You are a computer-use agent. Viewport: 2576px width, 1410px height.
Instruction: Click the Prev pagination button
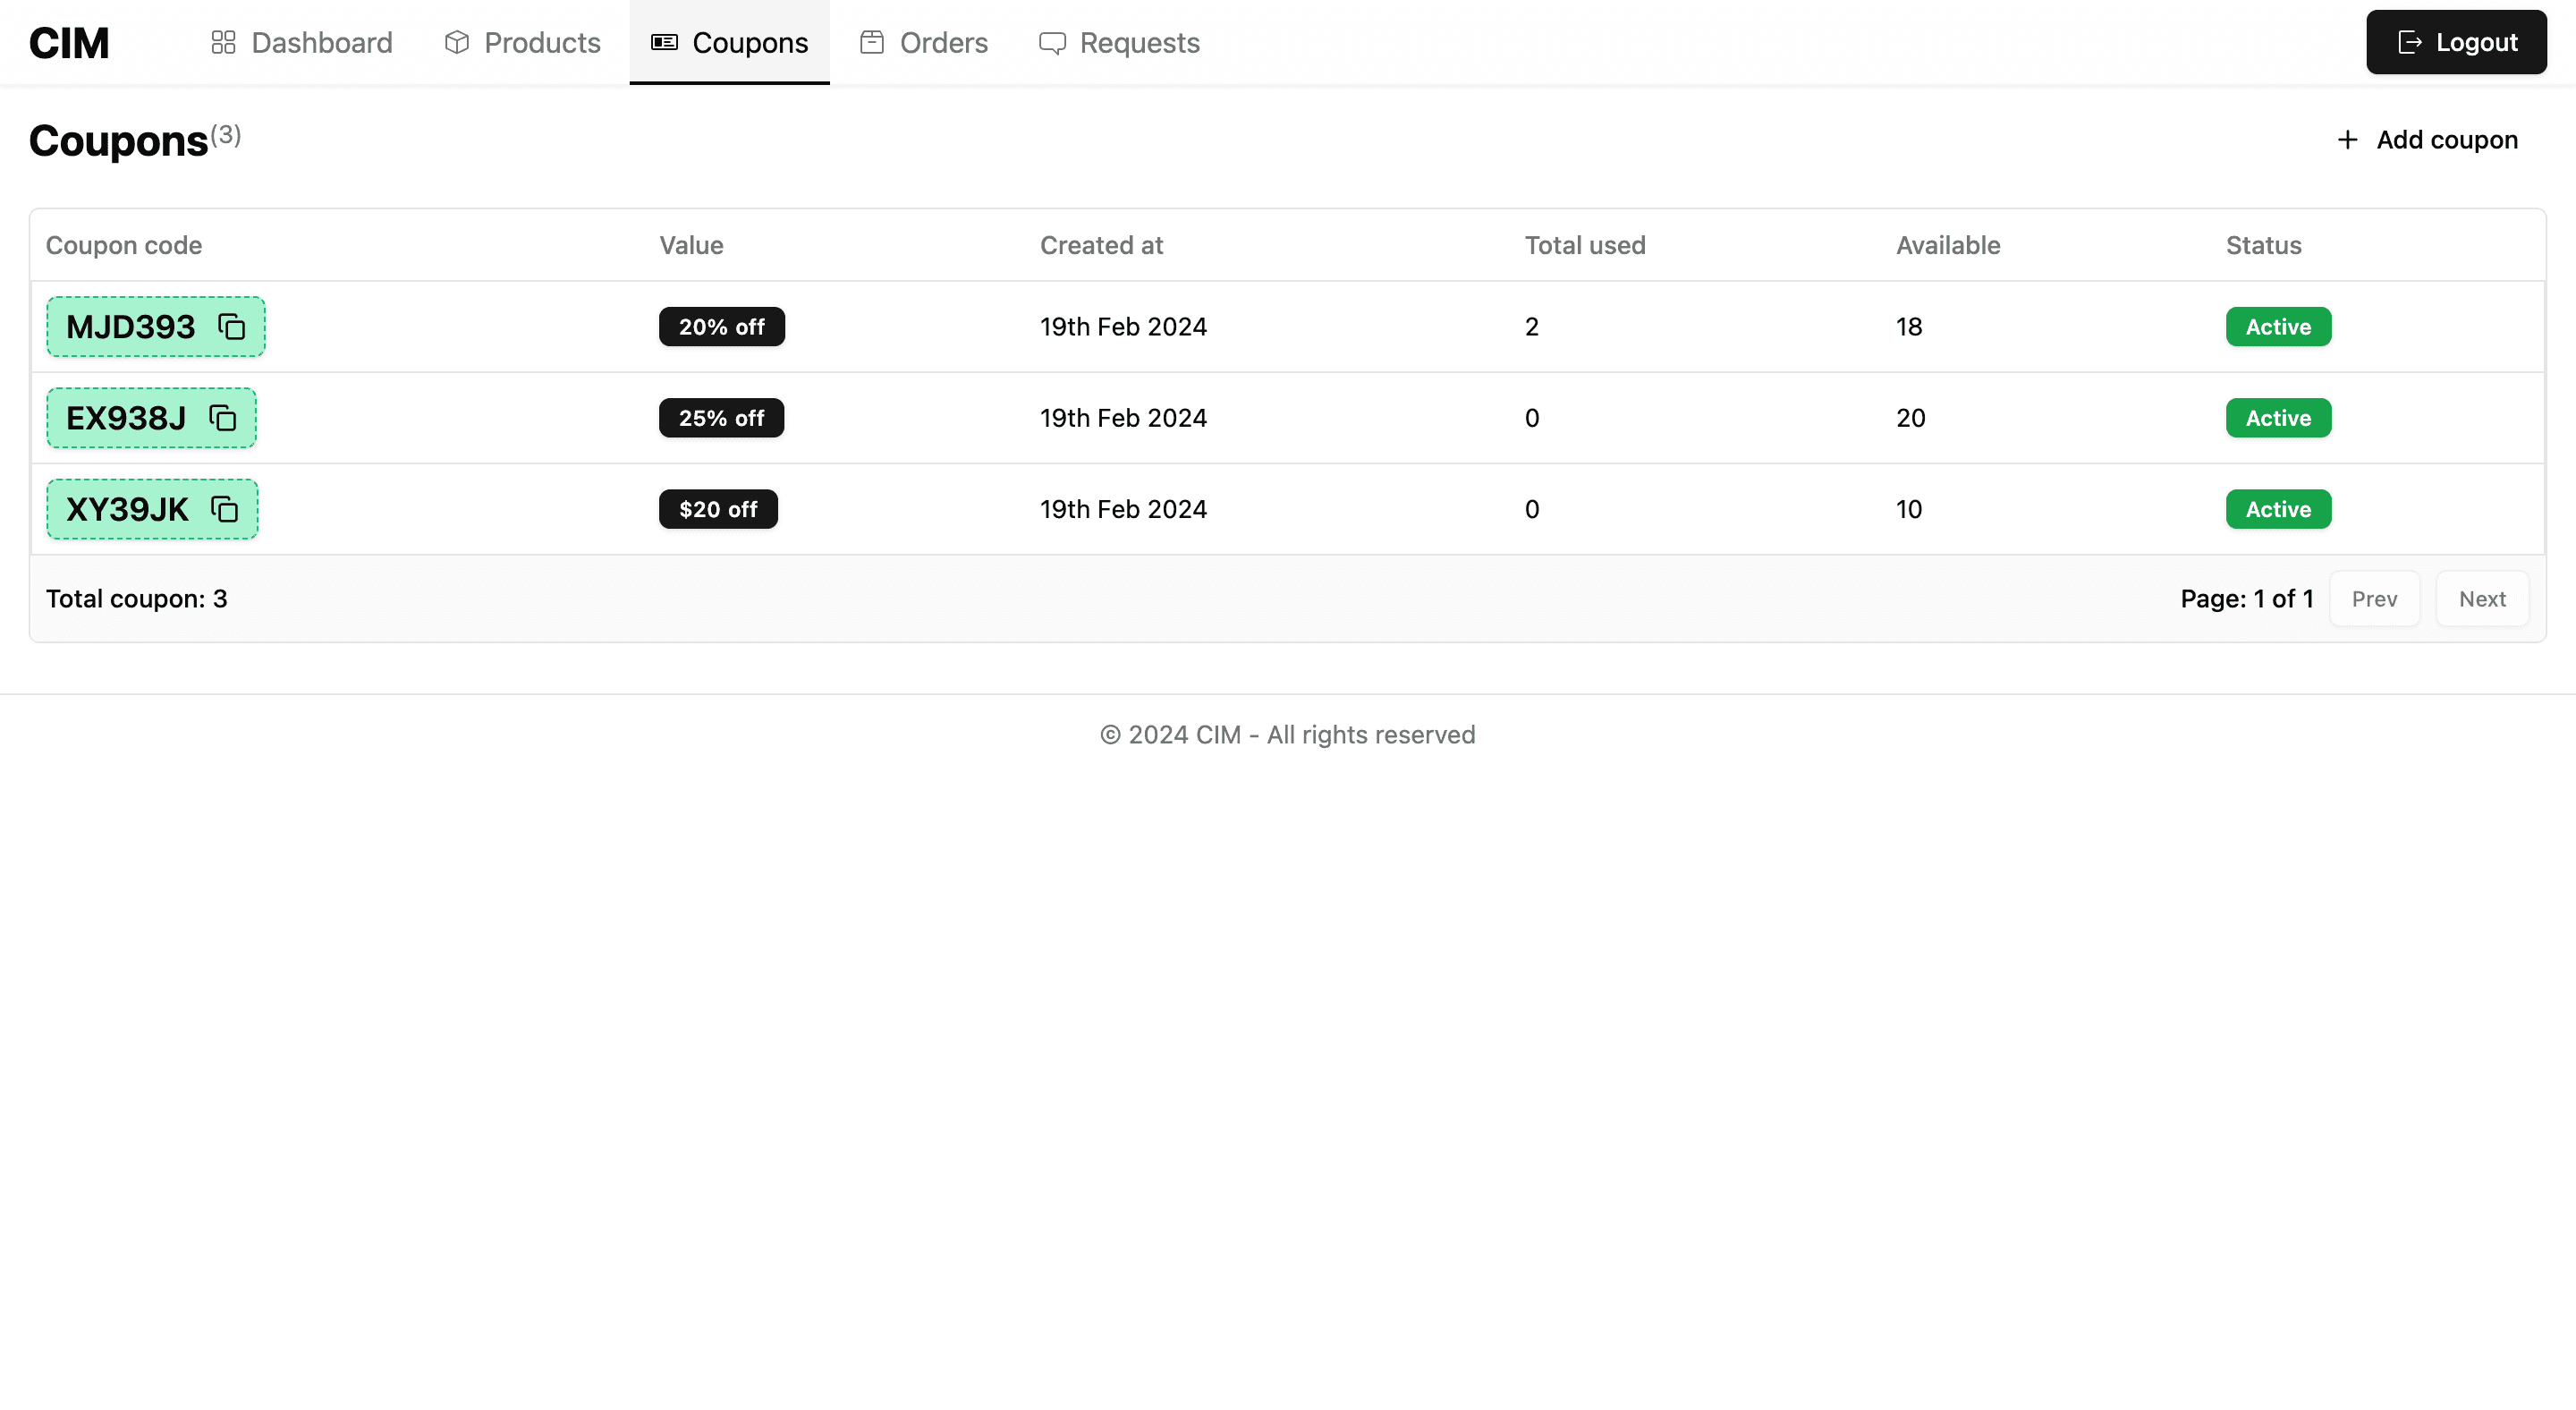(2374, 599)
